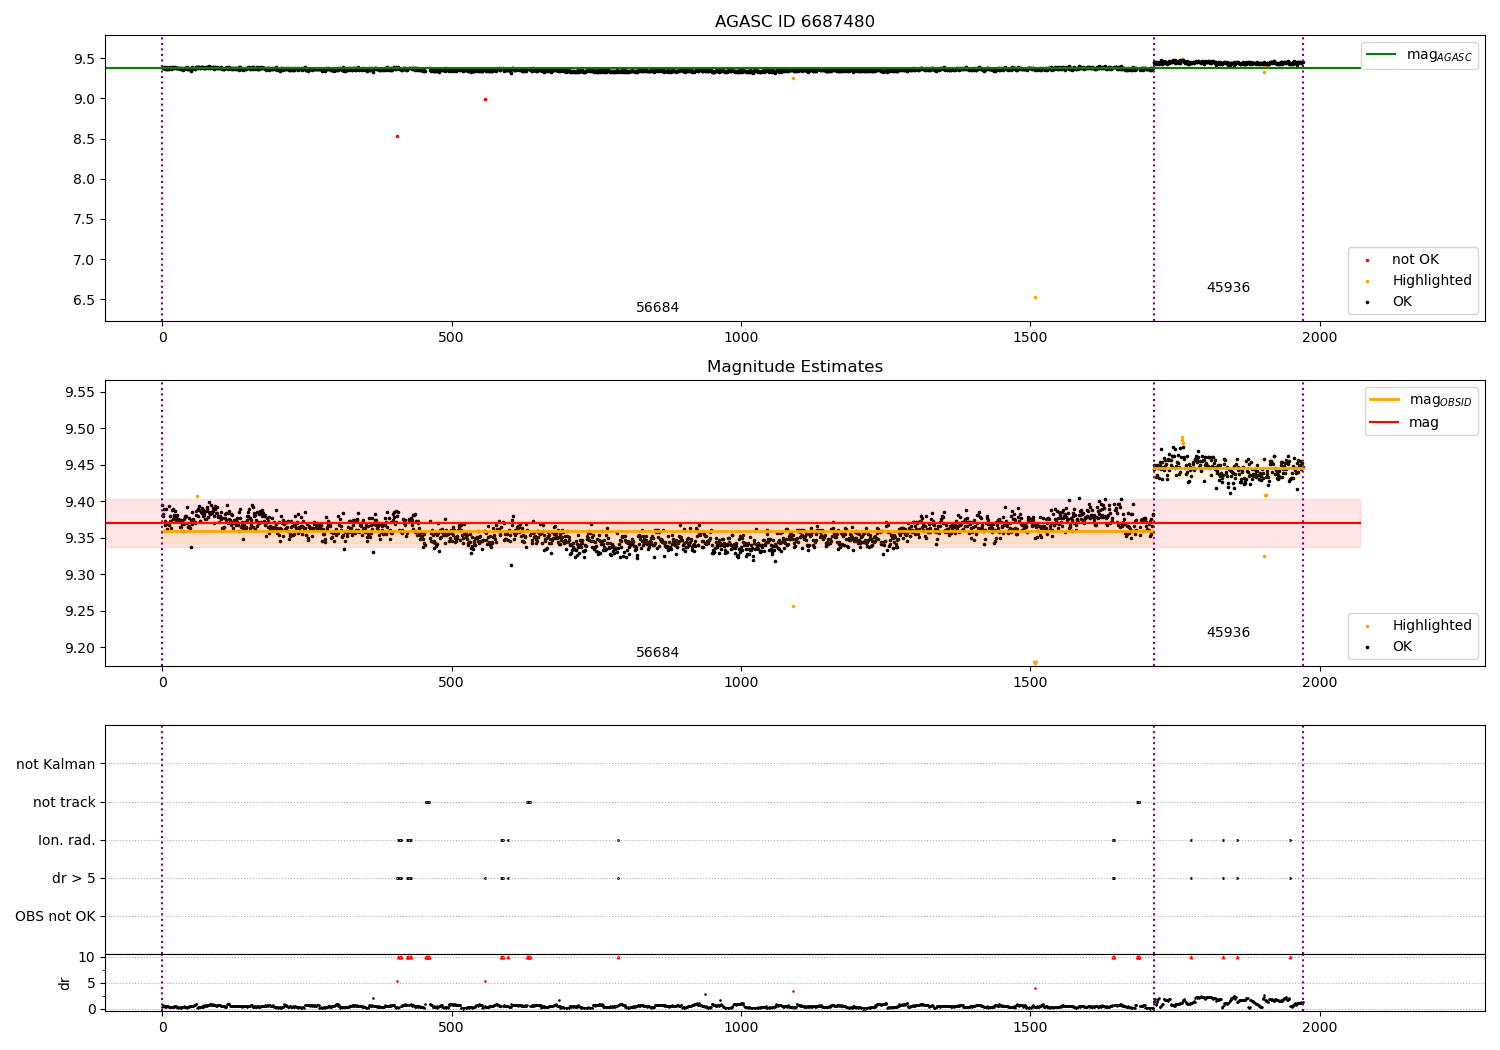Click the '56684' obsid label in middle plot
This screenshot has height=1050, width=1500.
tap(657, 653)
